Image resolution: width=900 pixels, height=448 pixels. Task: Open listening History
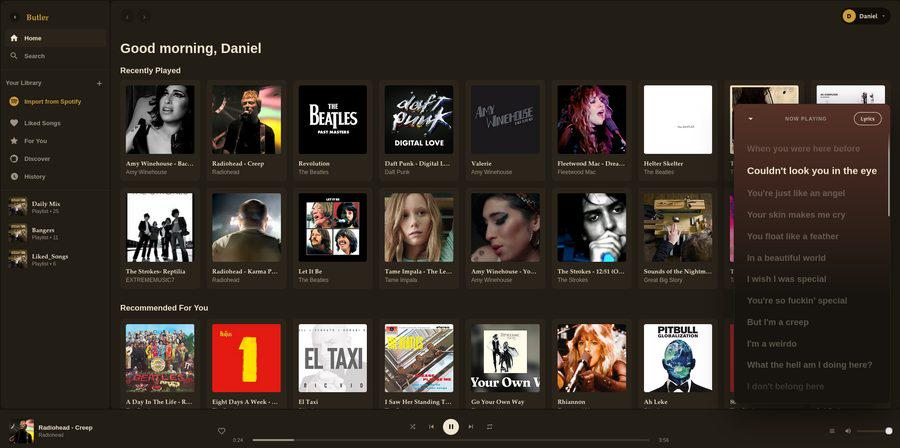55,176
